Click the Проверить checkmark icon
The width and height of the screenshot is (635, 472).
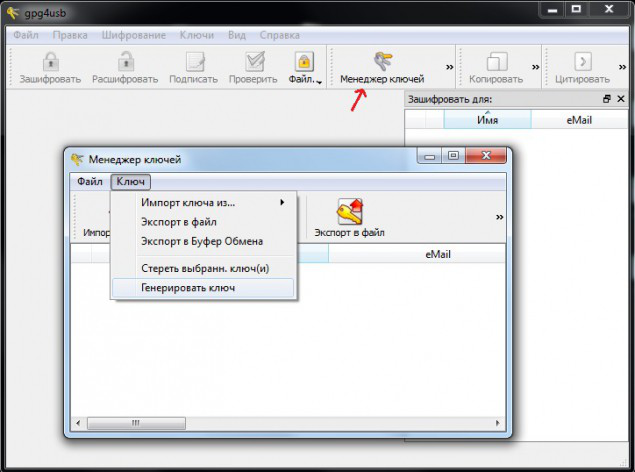[x=255, y=62]
